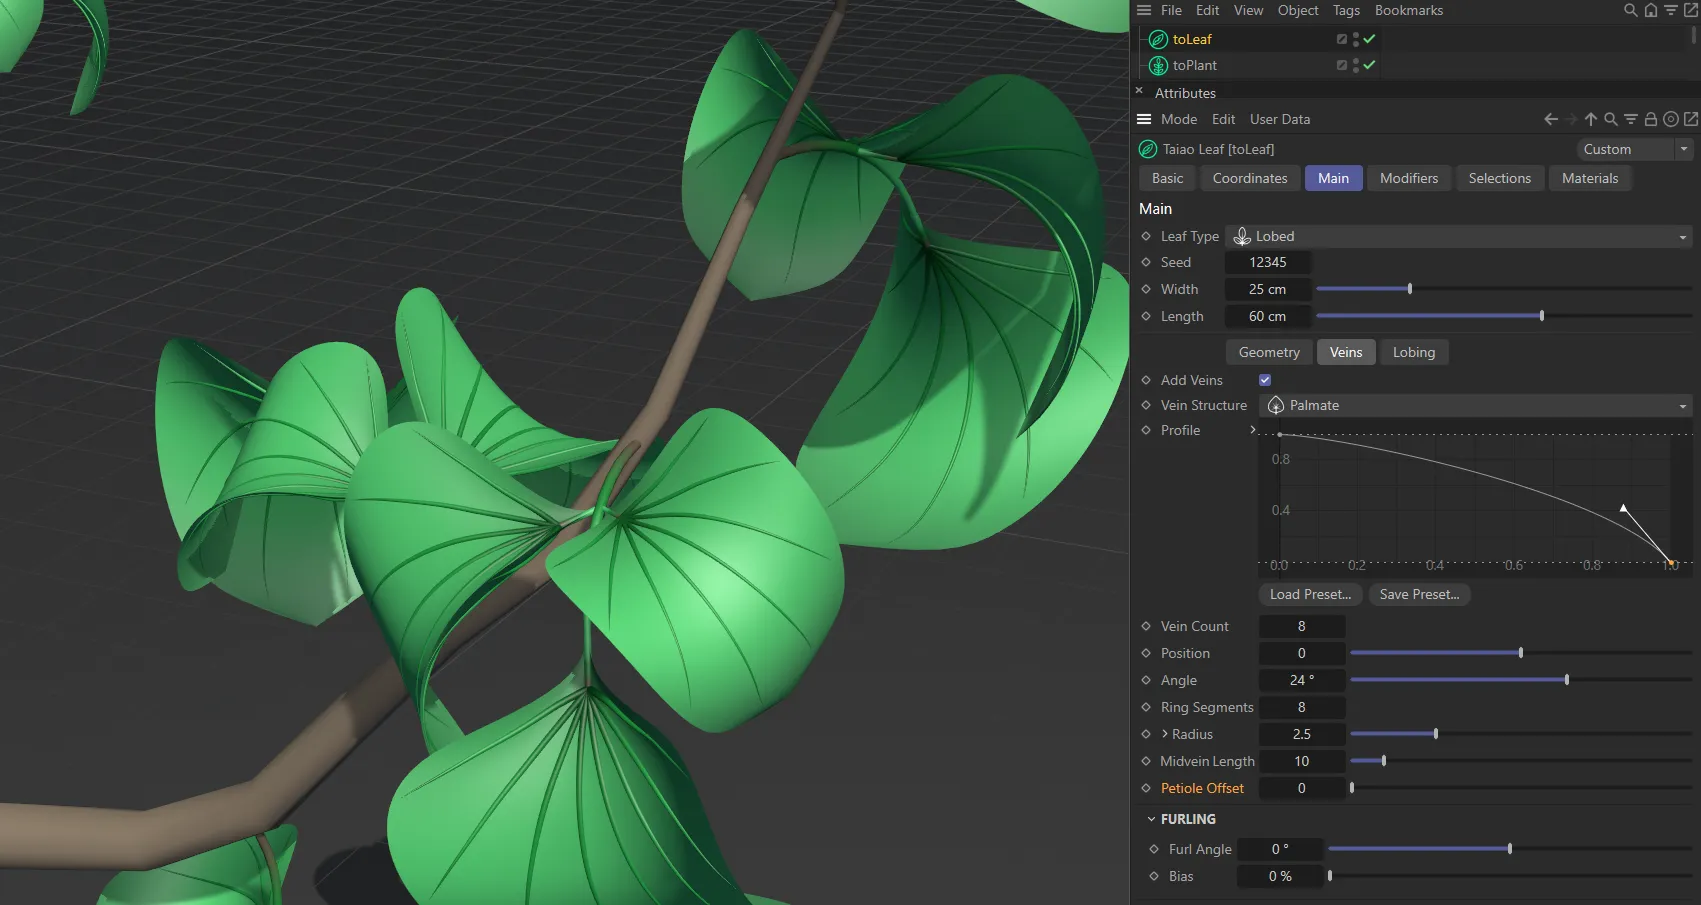Toggle the toPlant enable checkmark

1369,65
